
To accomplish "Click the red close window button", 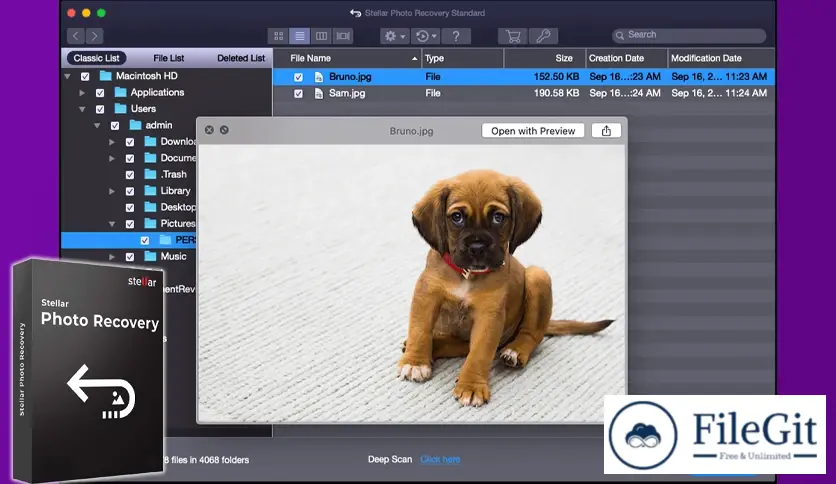I will point(71,13).
